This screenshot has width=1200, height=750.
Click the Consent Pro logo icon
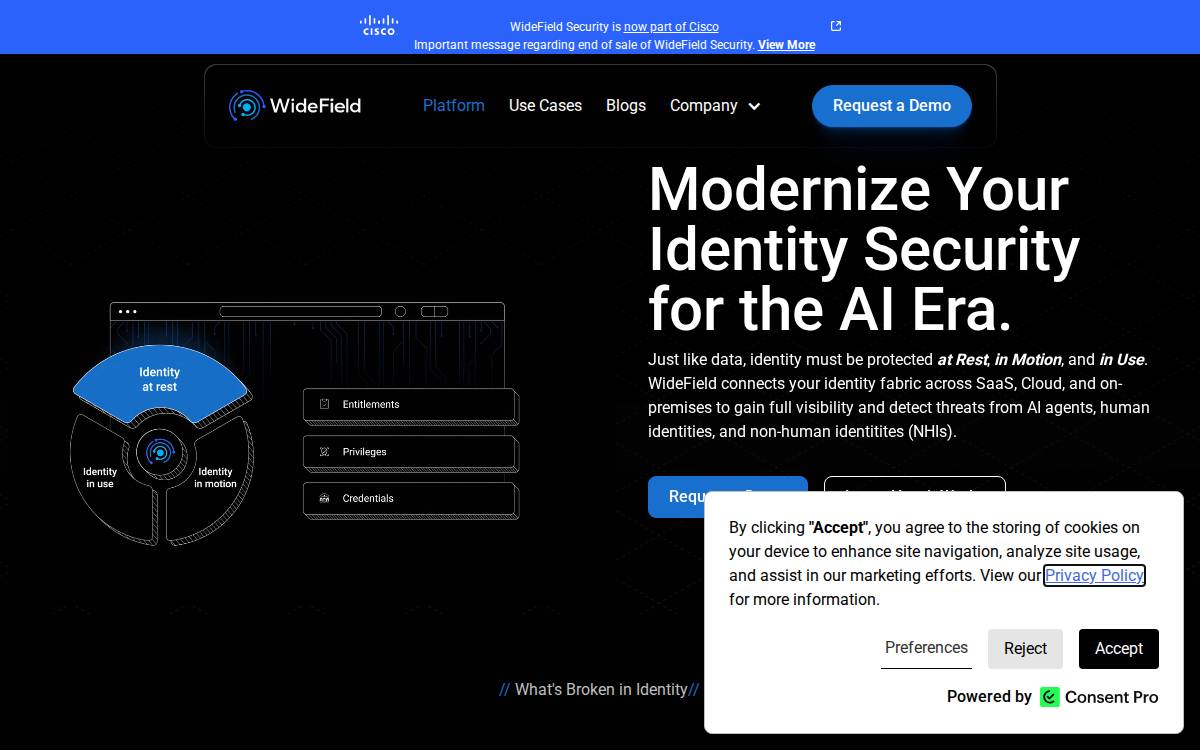[x=1049, y=697]
